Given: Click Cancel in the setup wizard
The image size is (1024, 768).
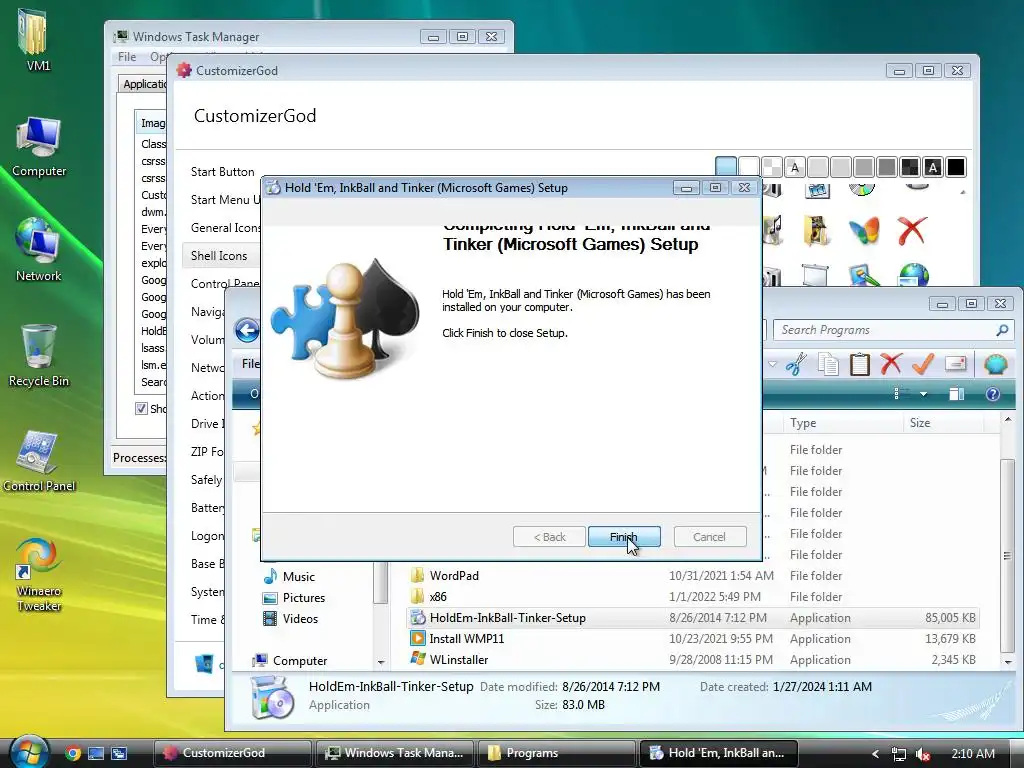Looking at the screenshot, I should tap(709, 537).
